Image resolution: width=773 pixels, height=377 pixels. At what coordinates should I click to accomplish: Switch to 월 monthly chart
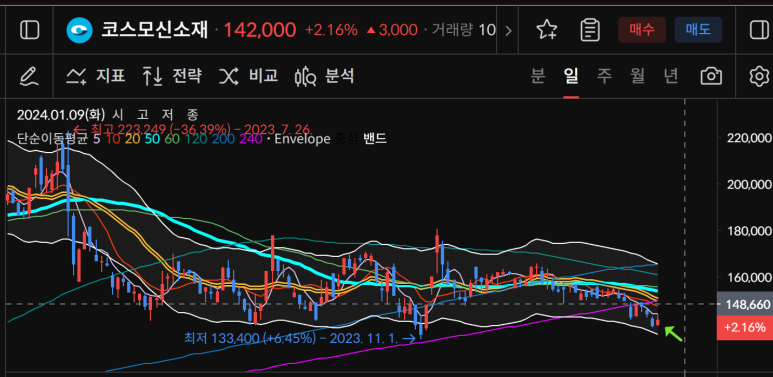[637, 76]
